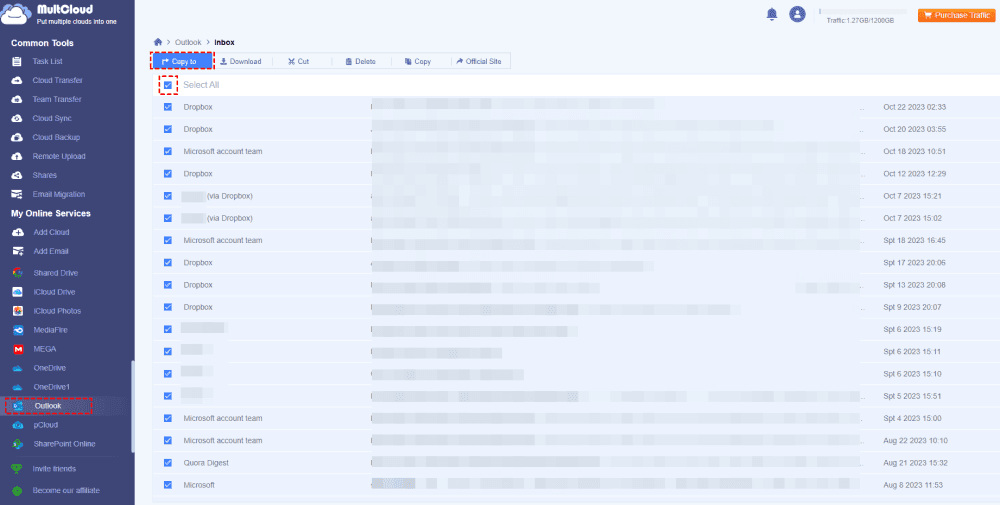Open Team Transfer tool
This screenshot has height=505, width=1000.
point(57,99)
